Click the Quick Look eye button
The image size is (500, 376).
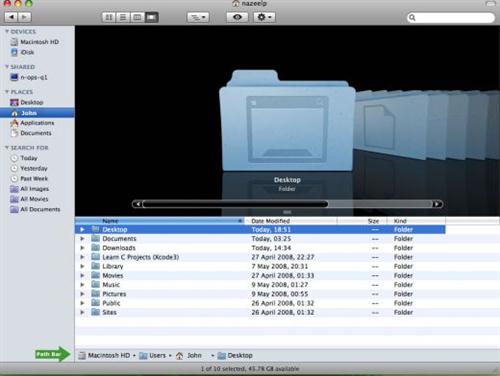point(237,17)
